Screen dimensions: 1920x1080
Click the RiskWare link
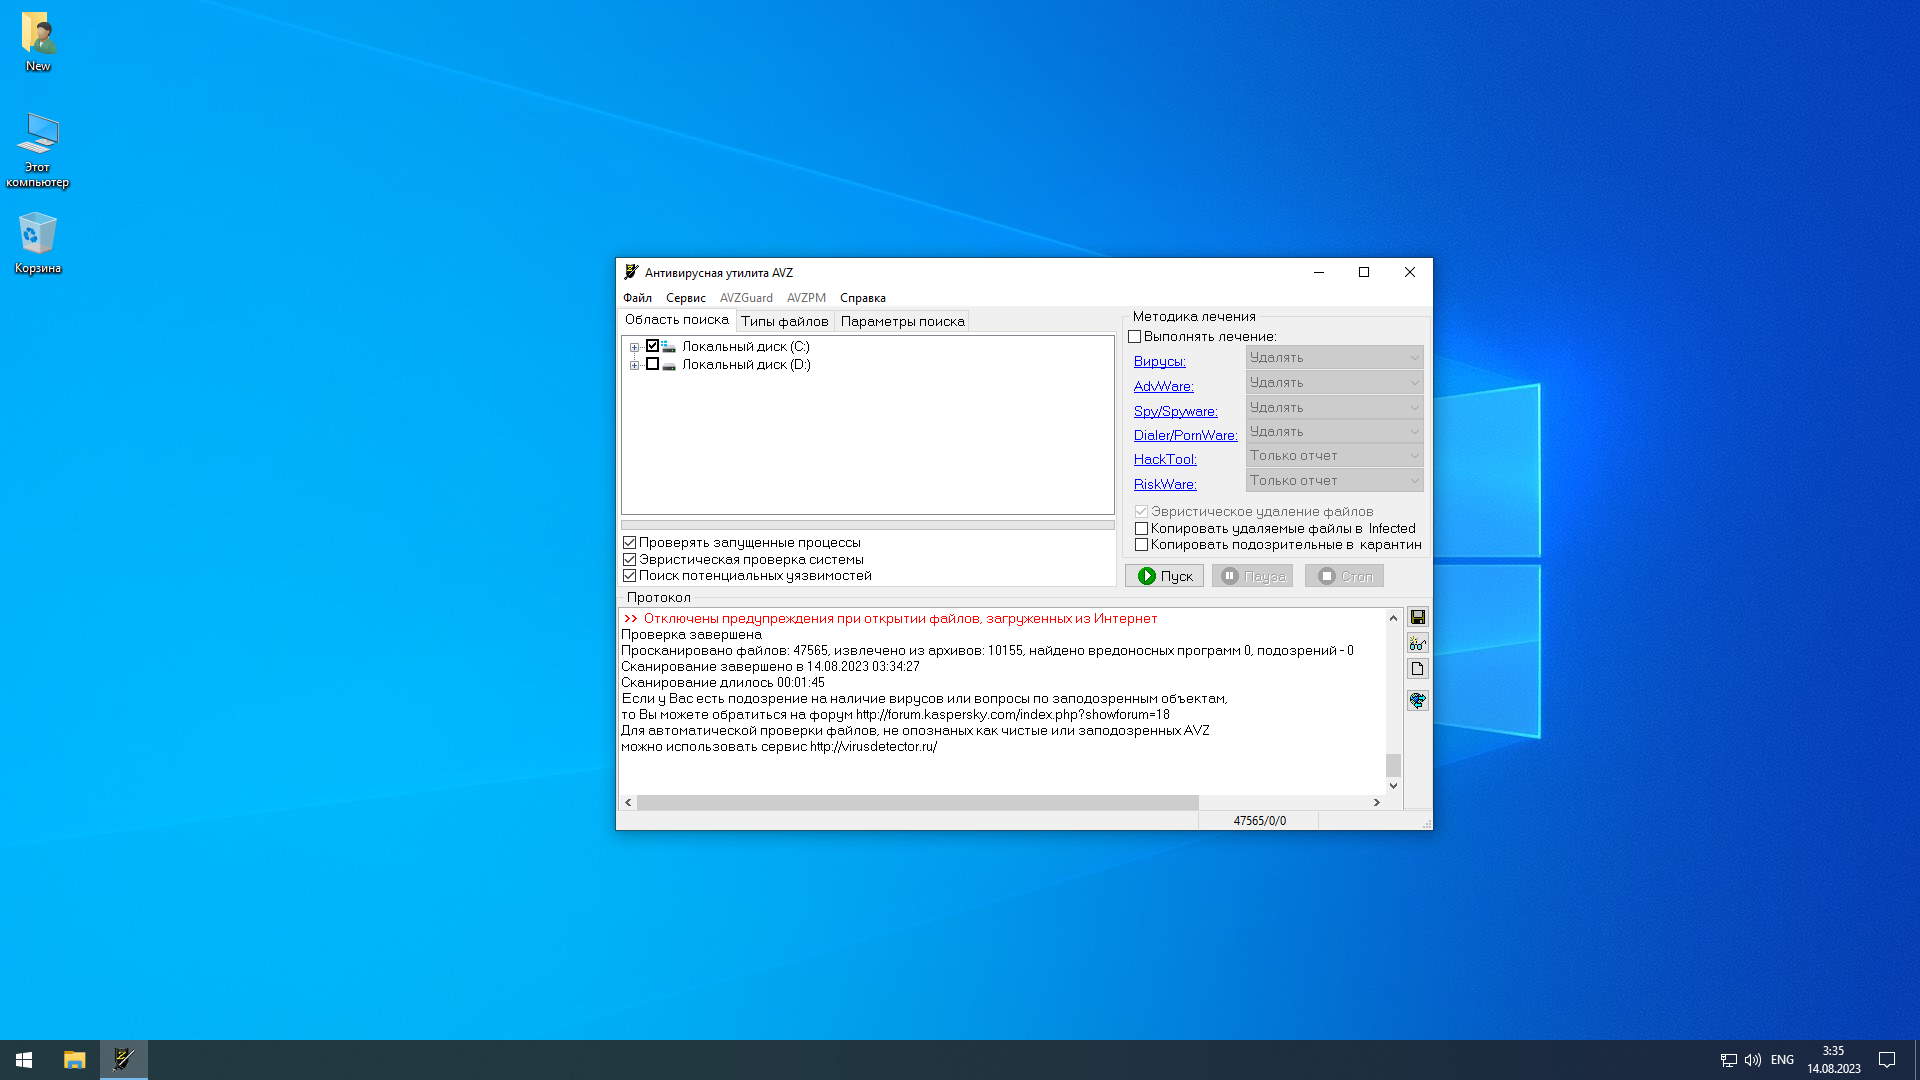pos(1164,484)
